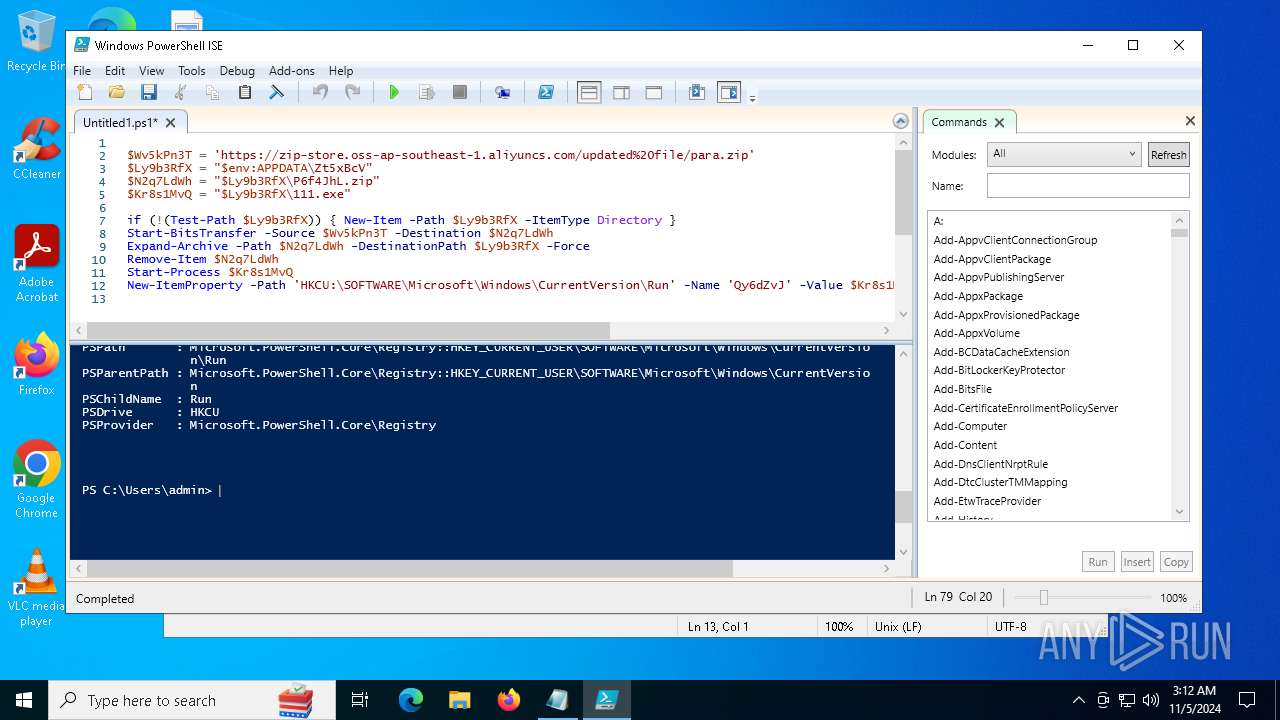Image resolution: width=1280 pixels, height=720 pixels.
Task: Click the Start button on taskbar
Action: [x=24, y=700]
